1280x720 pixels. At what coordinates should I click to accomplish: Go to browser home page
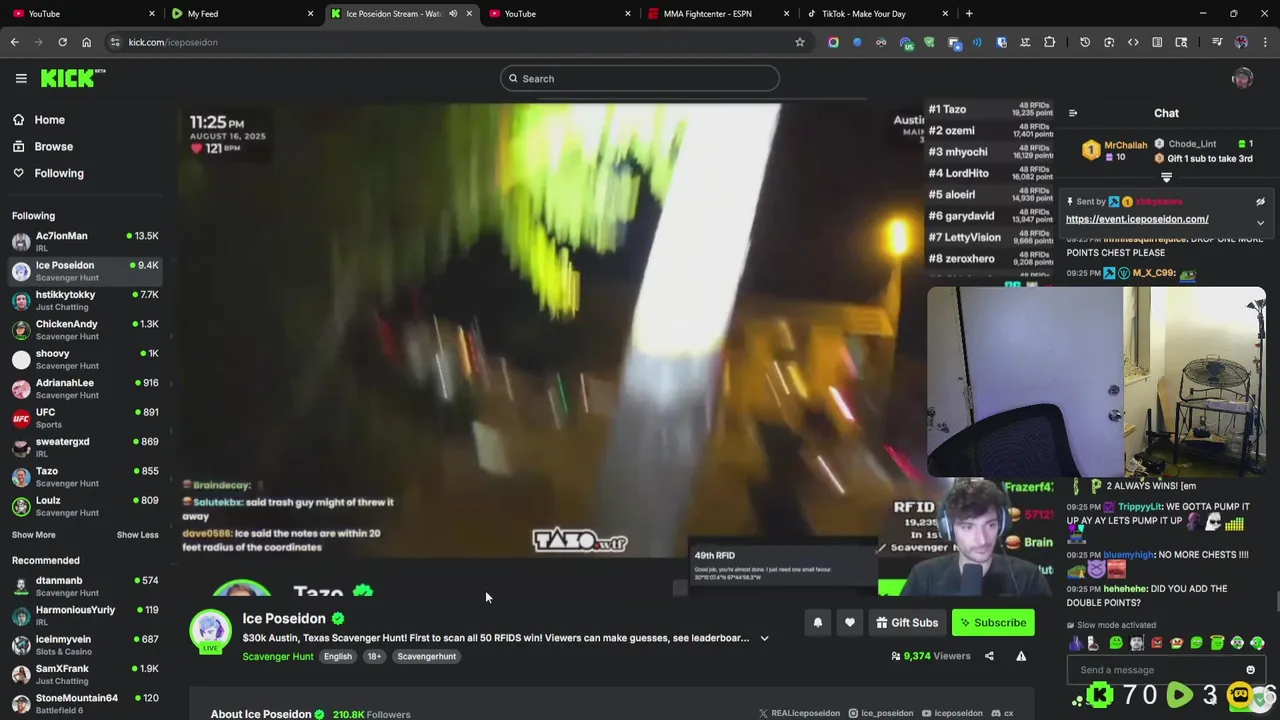click(x=86, y=42)
